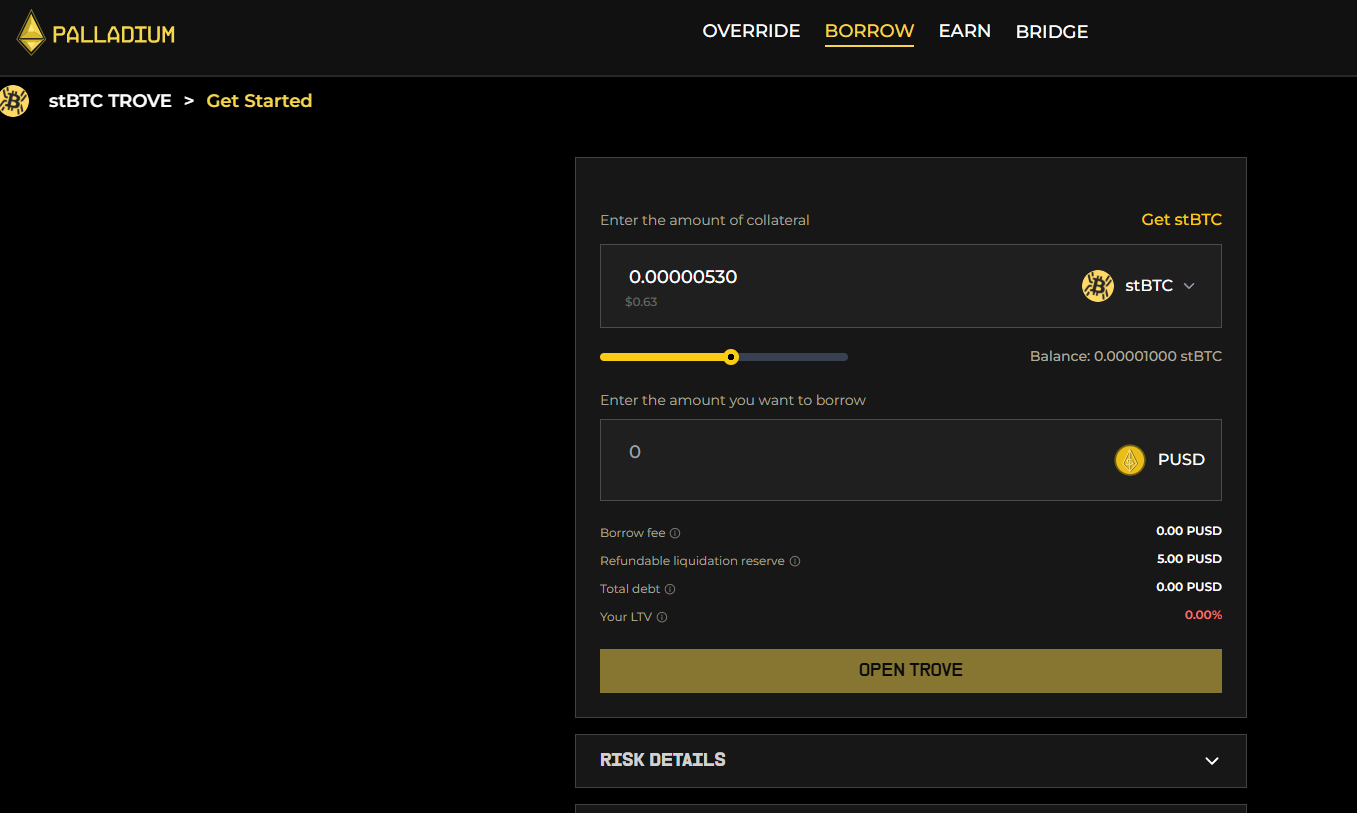The image size is (1357, 813).
Task: Click the Palladium logo in the header
Action: [x=96, y=33]
